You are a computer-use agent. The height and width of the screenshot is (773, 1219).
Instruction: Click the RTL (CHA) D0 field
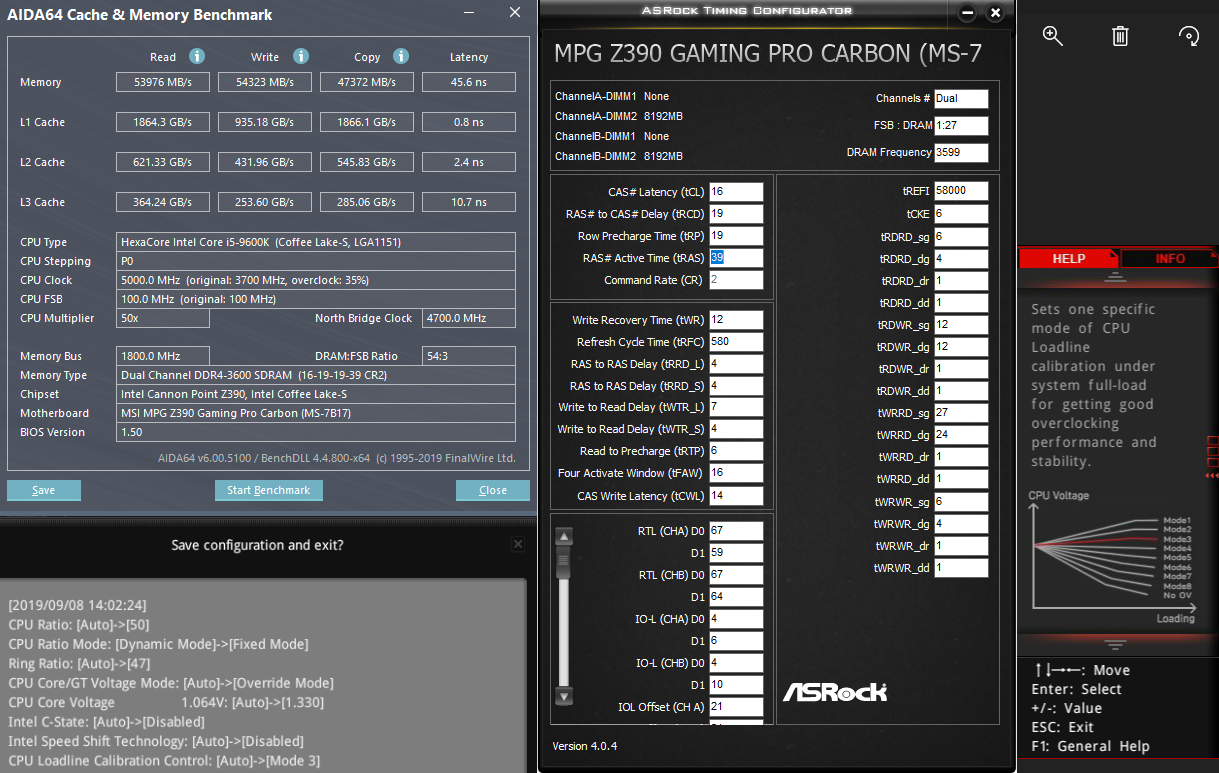(736, 530)
